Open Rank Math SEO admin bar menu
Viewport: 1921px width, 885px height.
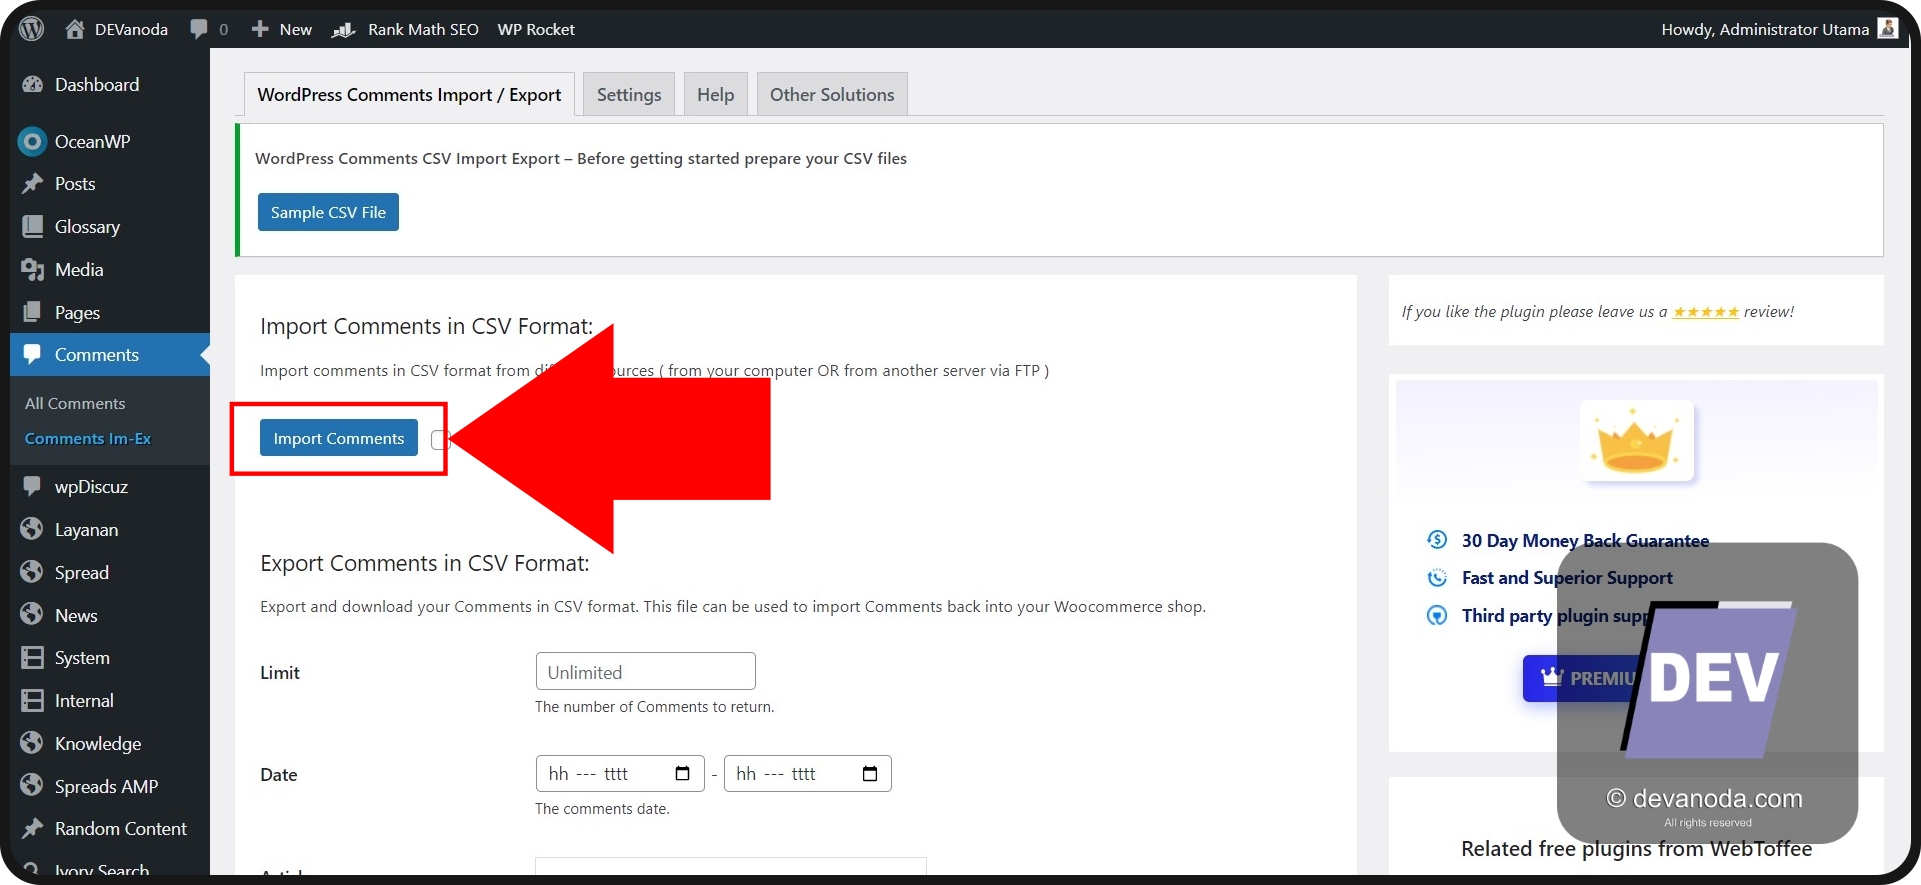point(405,29)
